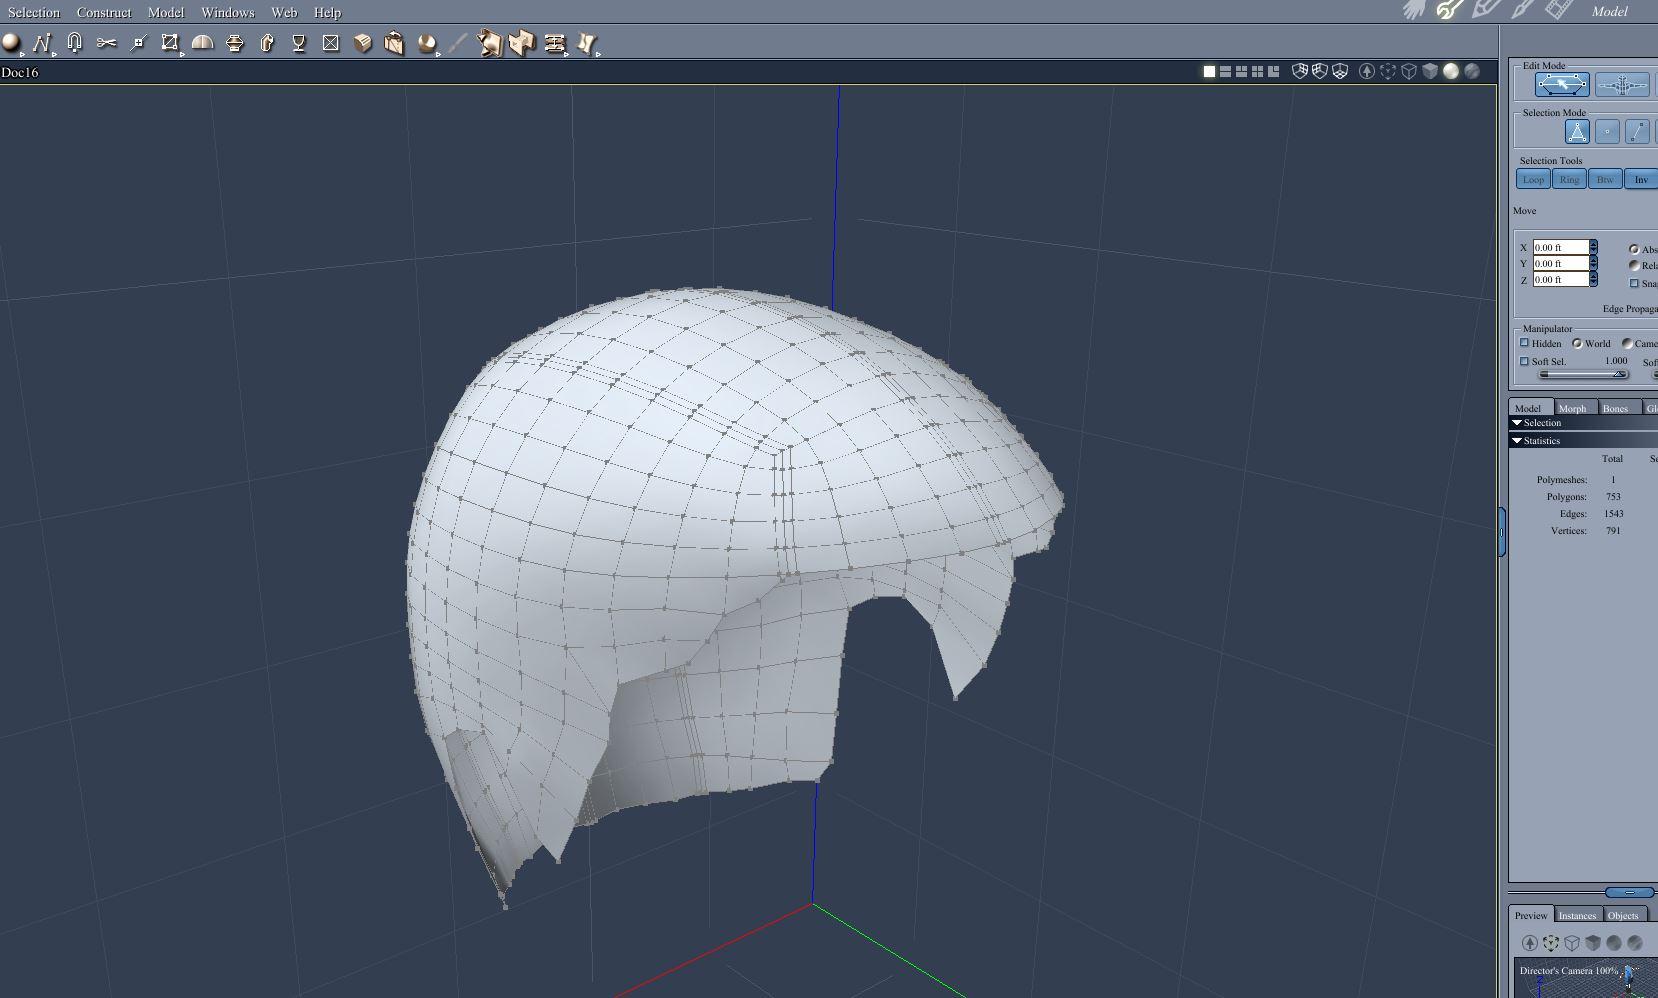This screenshot has height=998, width=1658.
Task: Collapse the Statistics section
Action: (1517, 441)
